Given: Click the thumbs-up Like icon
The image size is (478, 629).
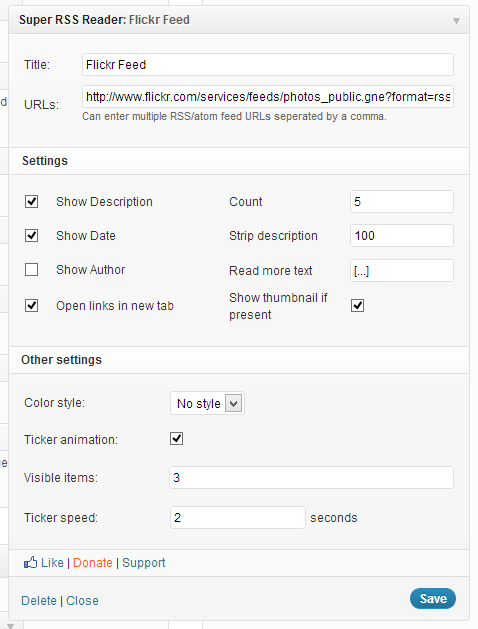Looking at the screenshot, I should [x=31, y=562].
